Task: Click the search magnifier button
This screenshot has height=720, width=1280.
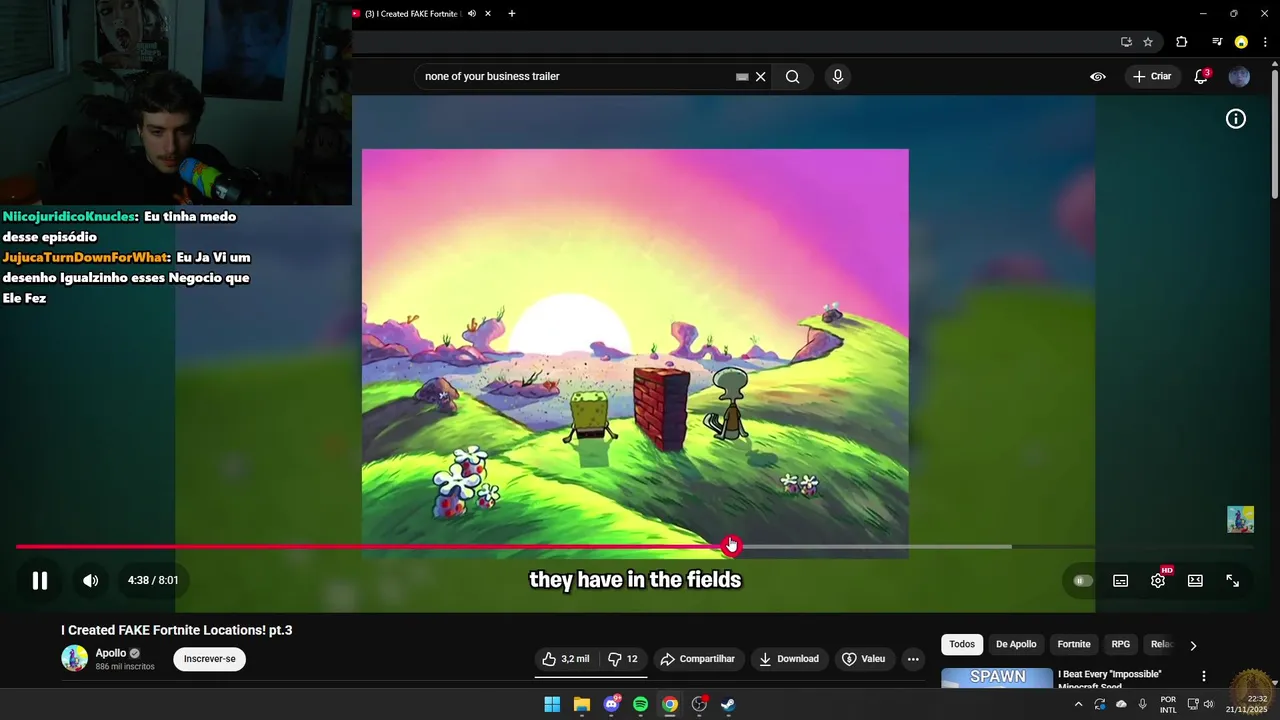Action: click(x=792, y=77)
